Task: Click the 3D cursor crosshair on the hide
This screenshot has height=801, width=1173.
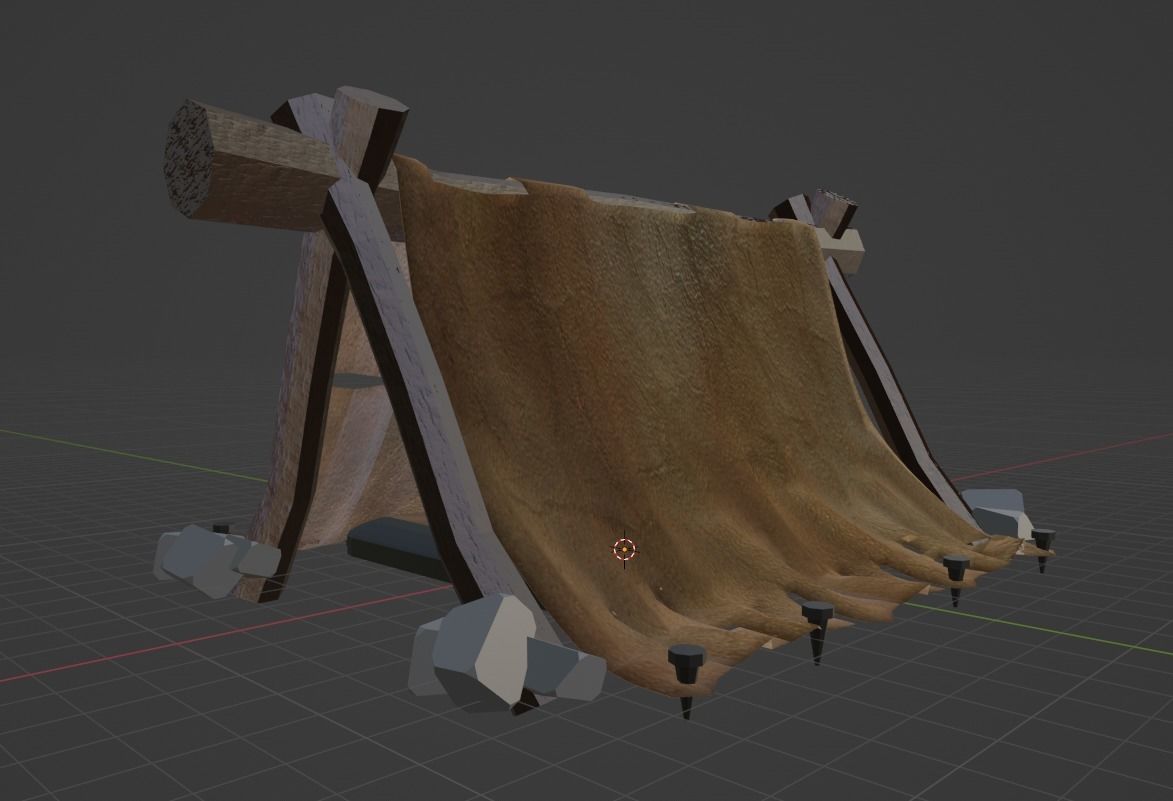Action: coord(625,550)
